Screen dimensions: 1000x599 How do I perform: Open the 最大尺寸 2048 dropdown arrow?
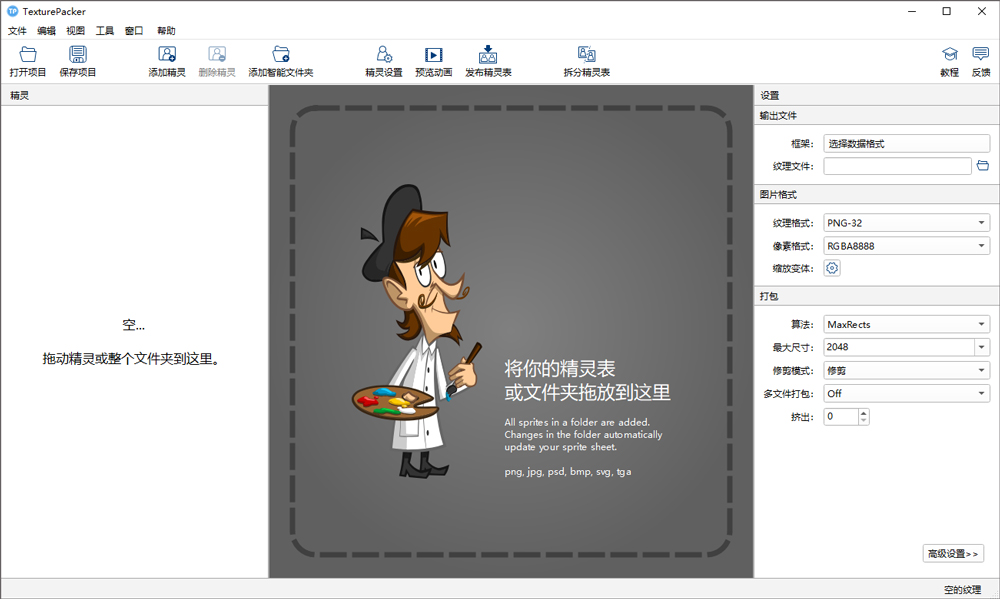point(982,347)
